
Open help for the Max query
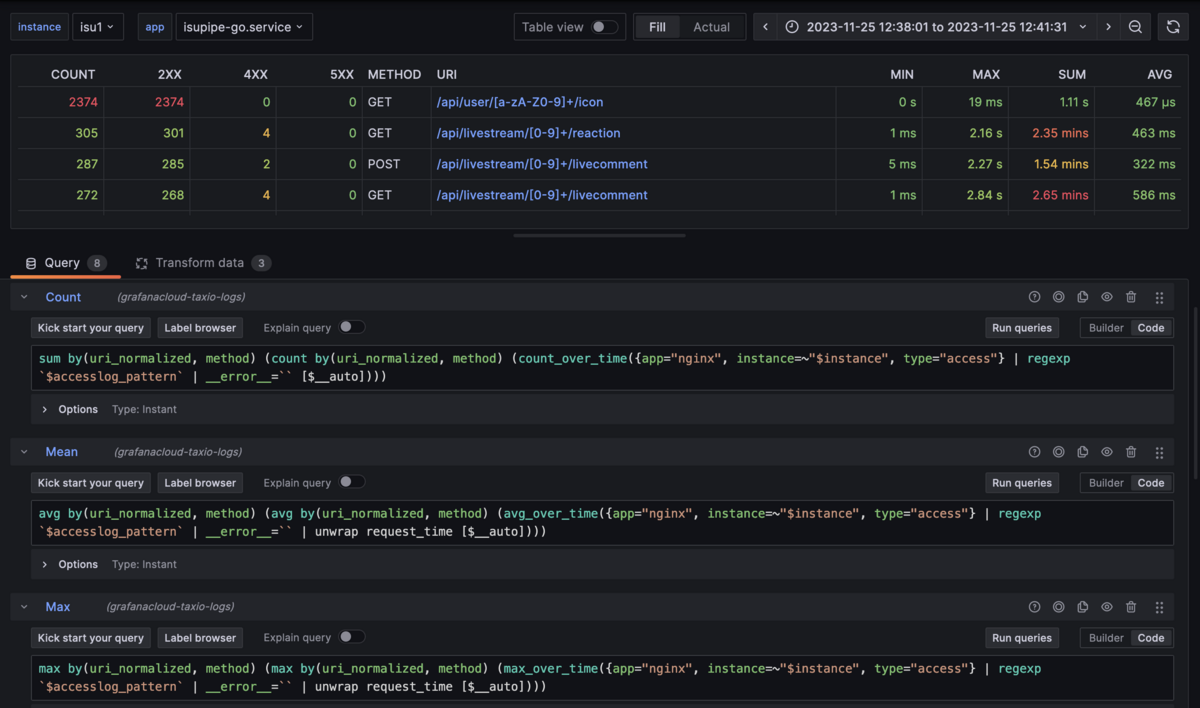pos(1034,607)
